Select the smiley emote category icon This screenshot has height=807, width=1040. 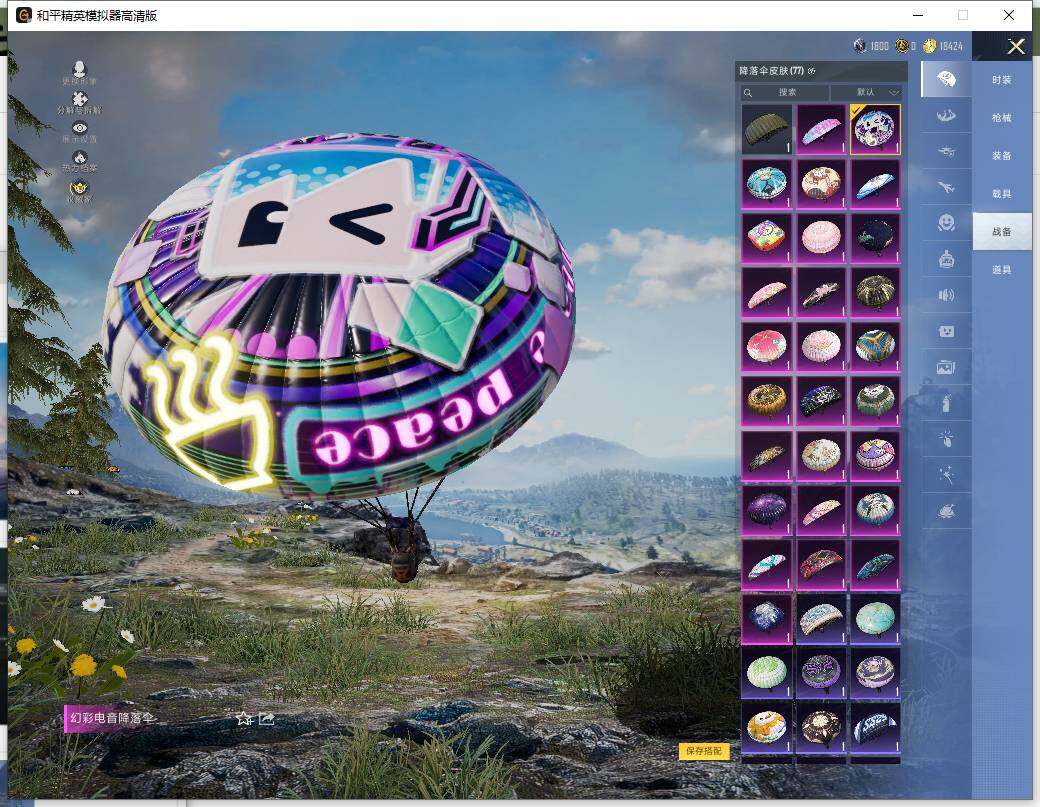946,222
